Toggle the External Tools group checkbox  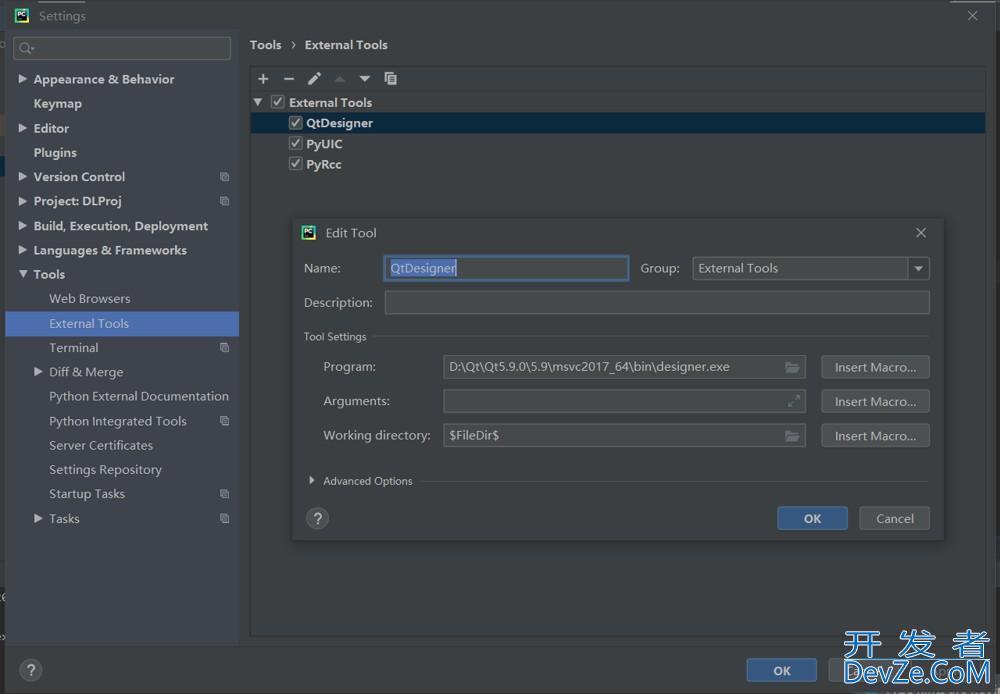point(277,102)
